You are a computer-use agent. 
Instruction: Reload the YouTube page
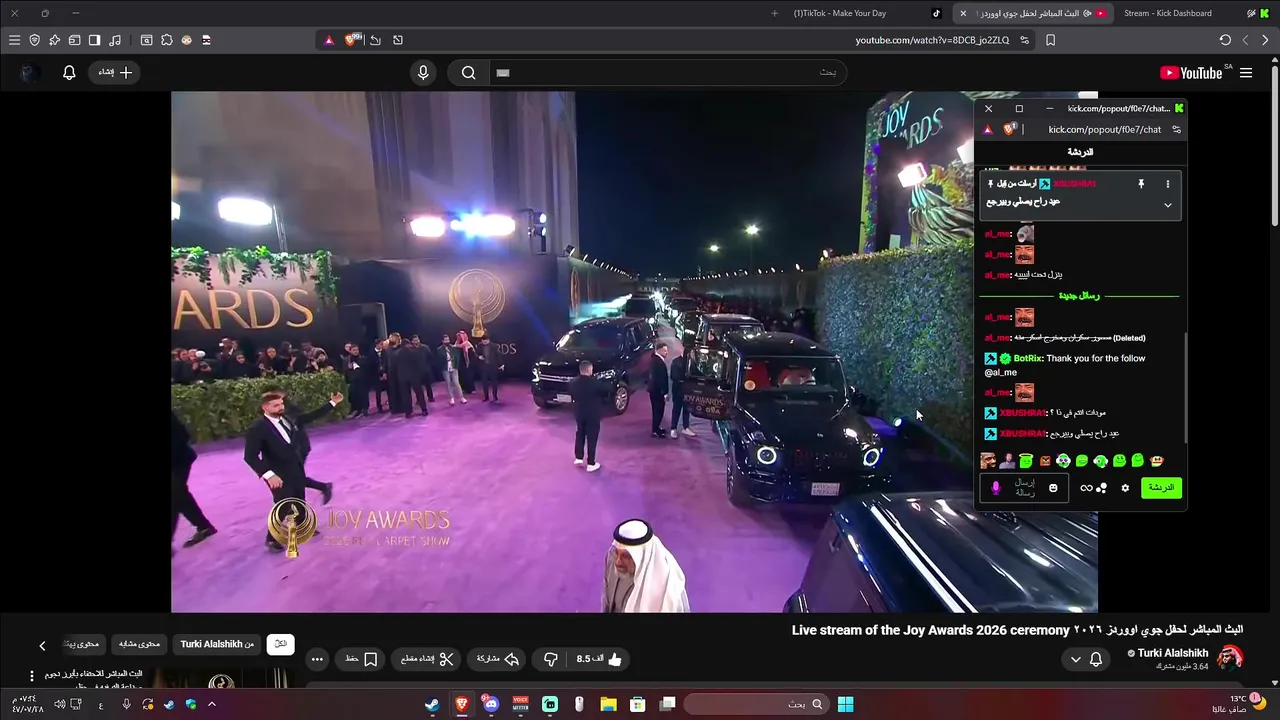click(x=1225, y=40)
